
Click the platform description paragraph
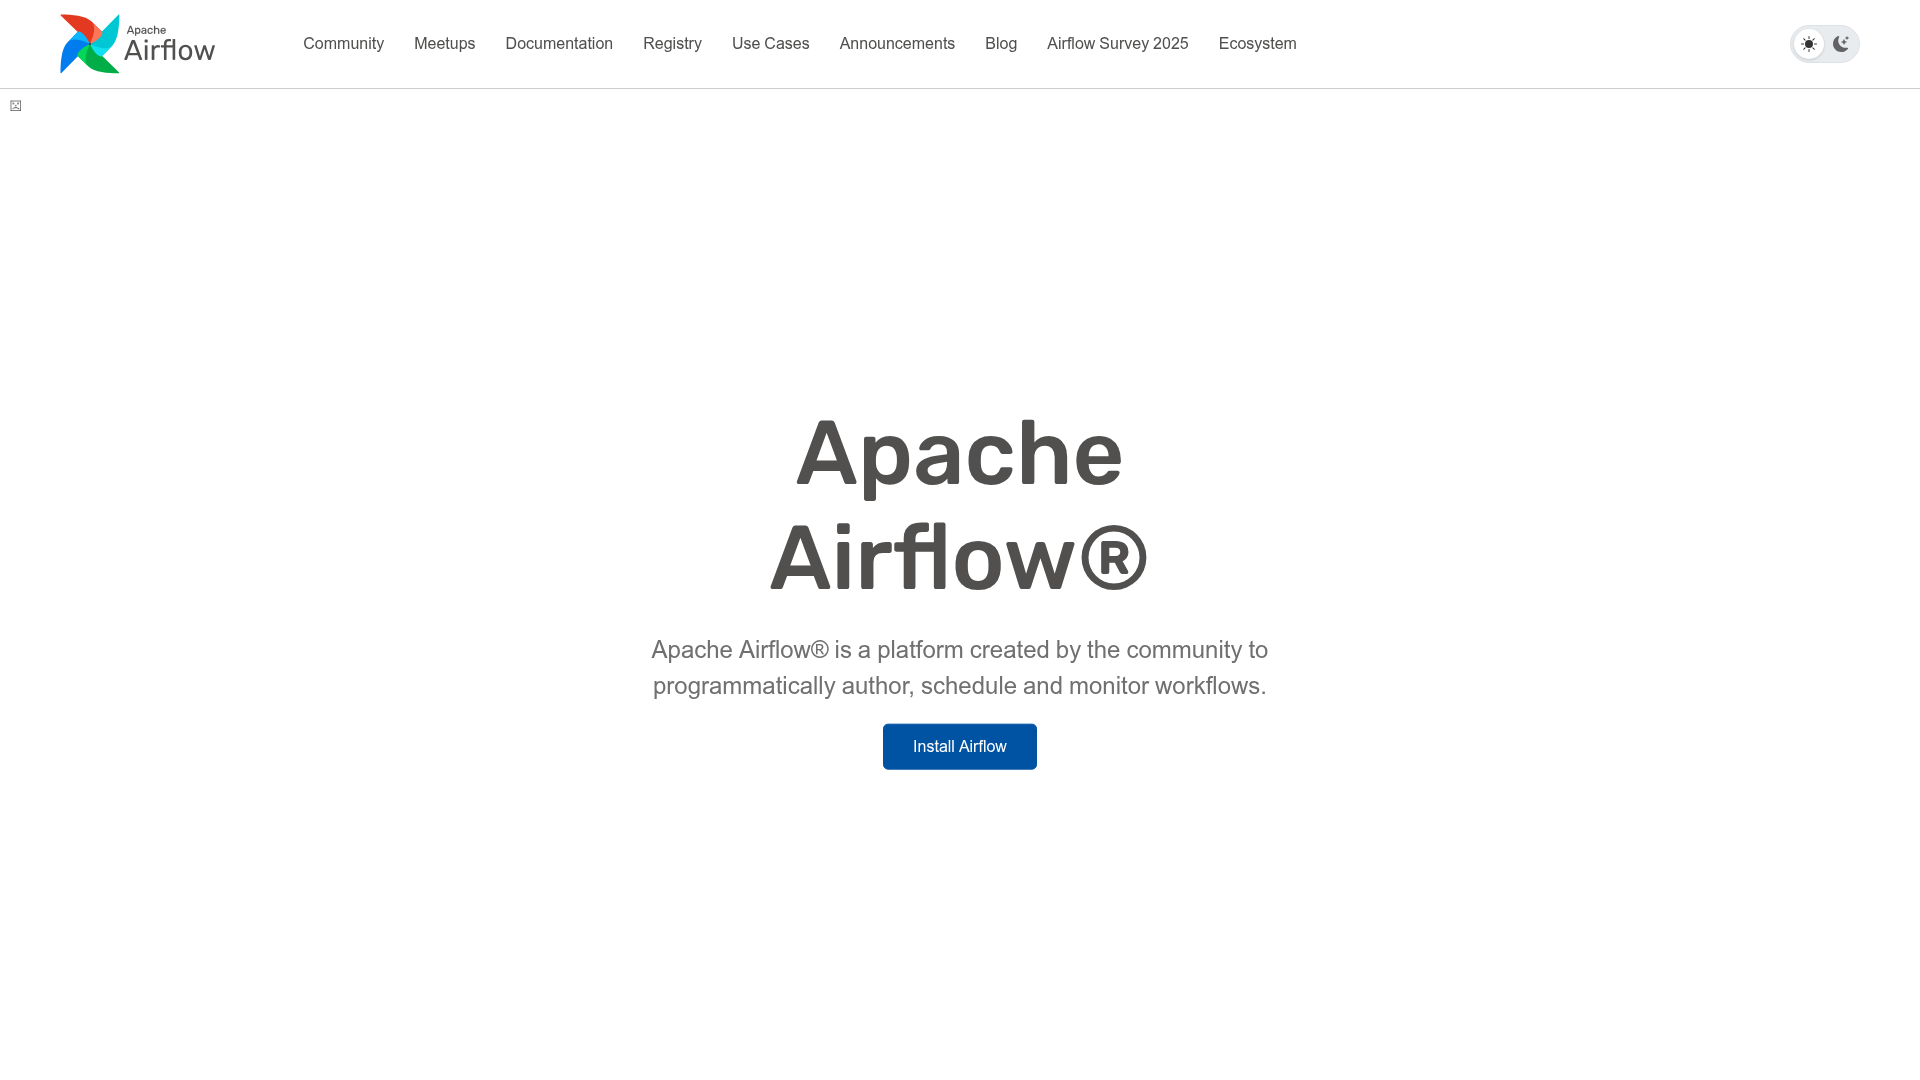tap(960, 668)
